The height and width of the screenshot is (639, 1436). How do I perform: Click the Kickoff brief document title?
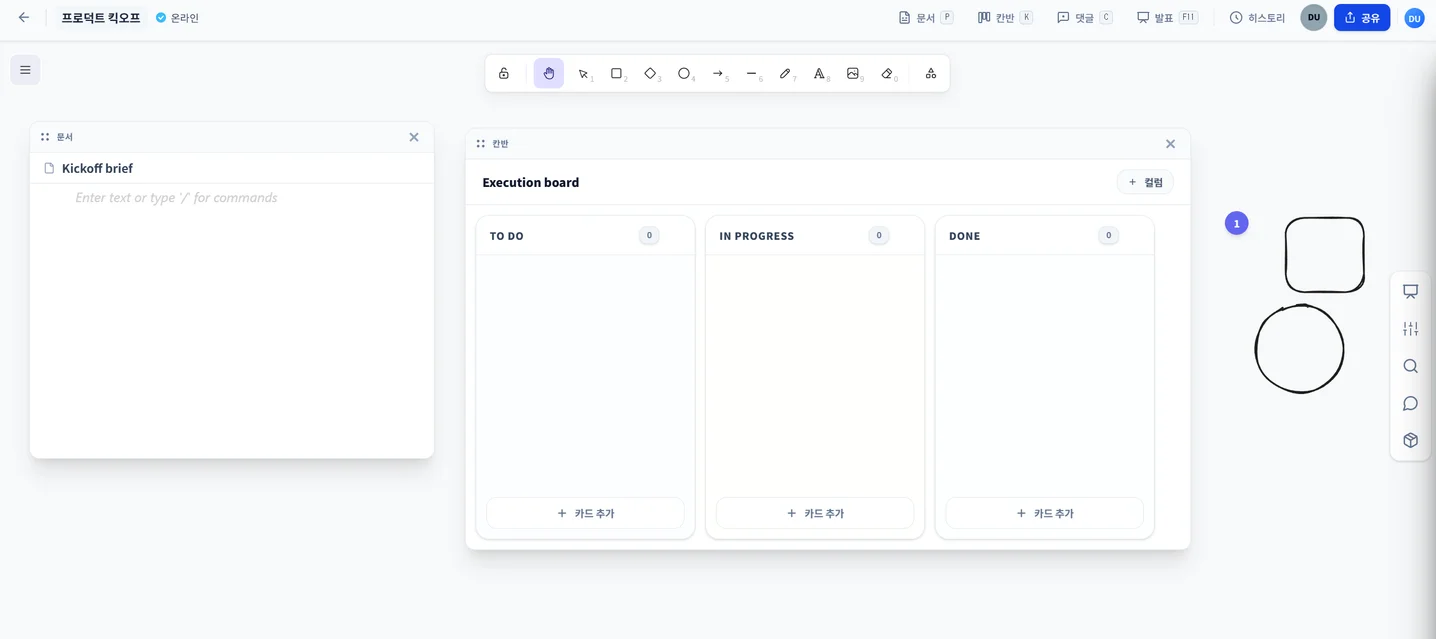(97, 168)
